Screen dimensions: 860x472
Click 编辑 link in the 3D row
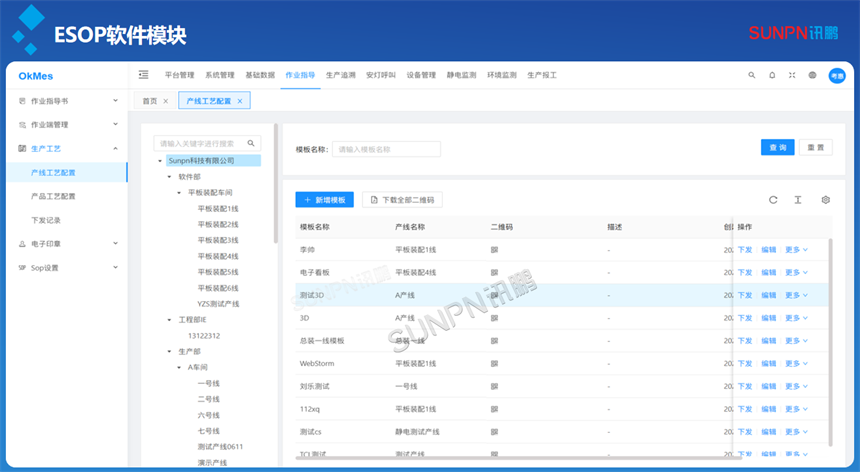click(x=769, y=318)
